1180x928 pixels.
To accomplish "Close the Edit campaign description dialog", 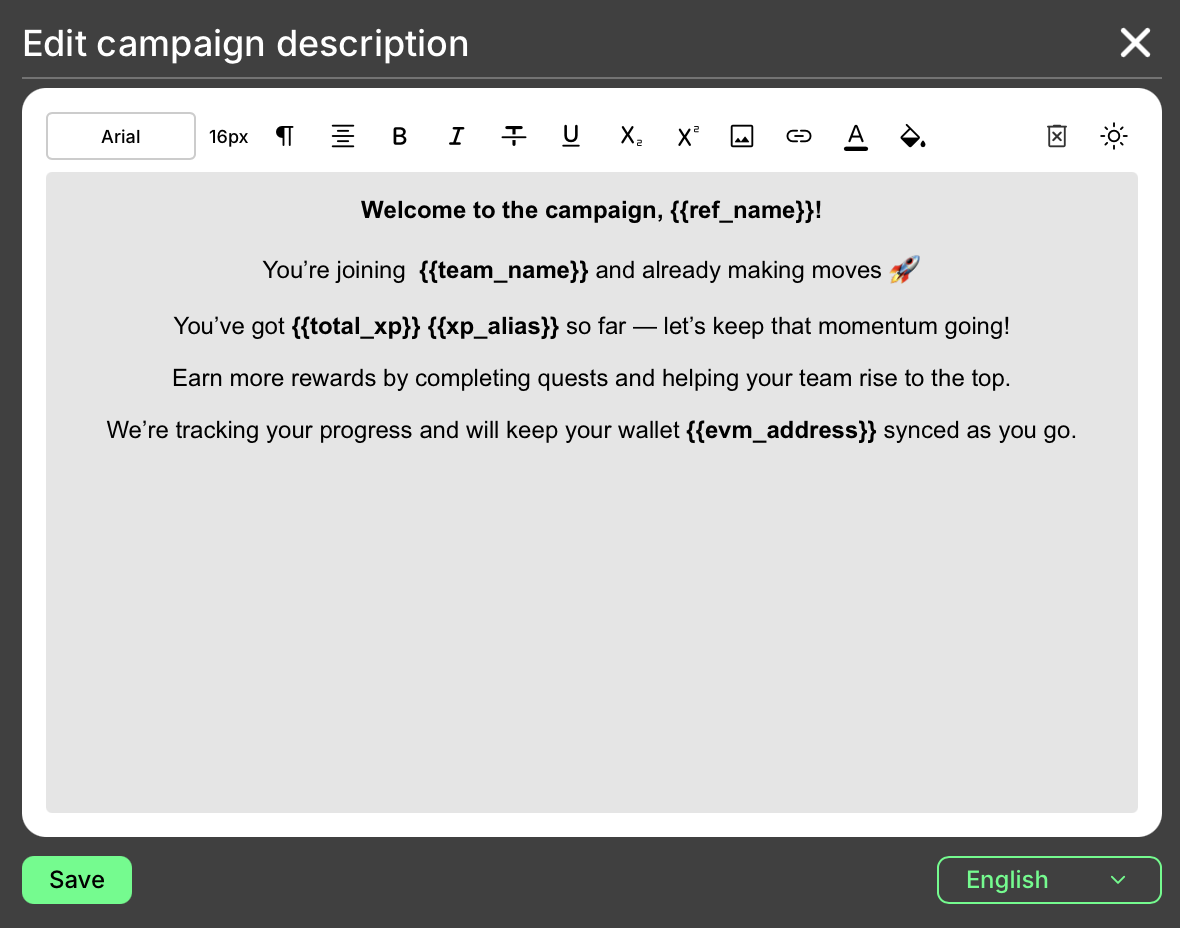I will click(1135, 43).
